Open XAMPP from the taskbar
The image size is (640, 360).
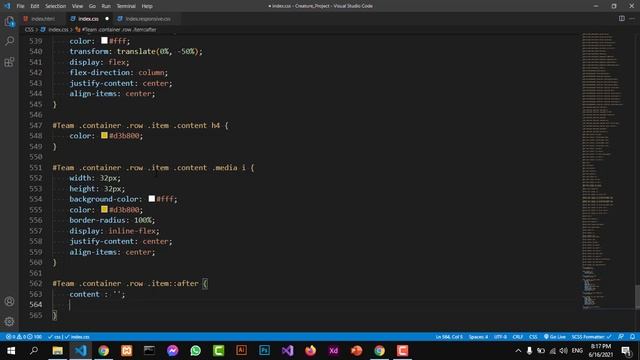pyautogui.click(x=126, y=351)
